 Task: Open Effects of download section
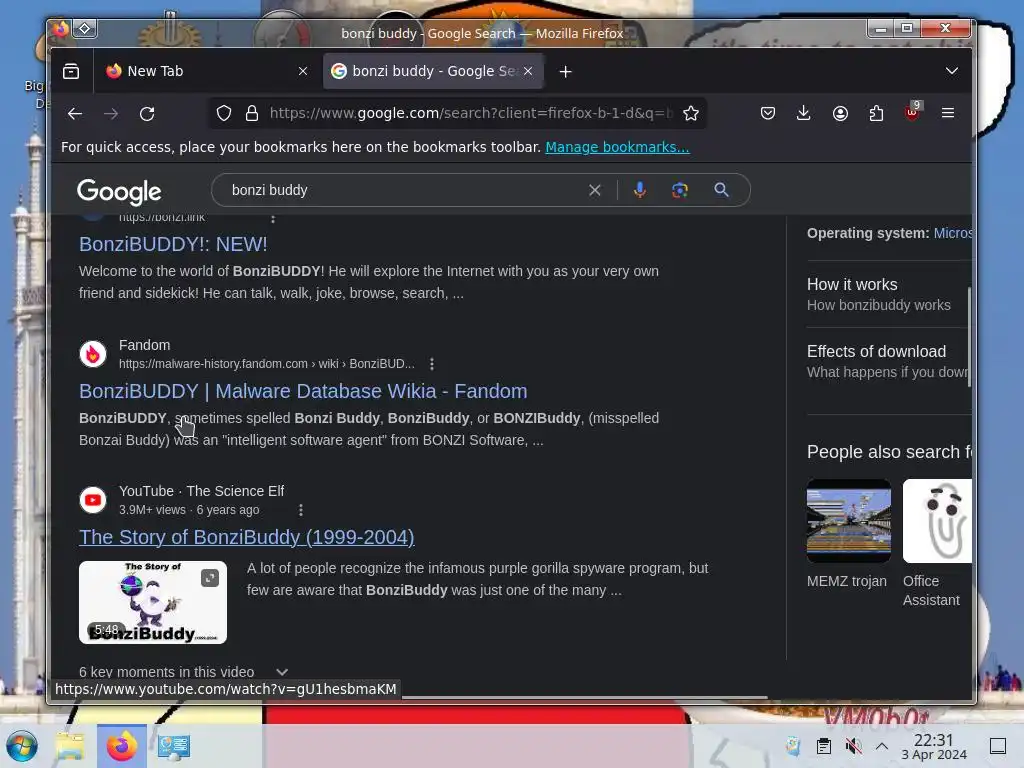tap(888, 361)
